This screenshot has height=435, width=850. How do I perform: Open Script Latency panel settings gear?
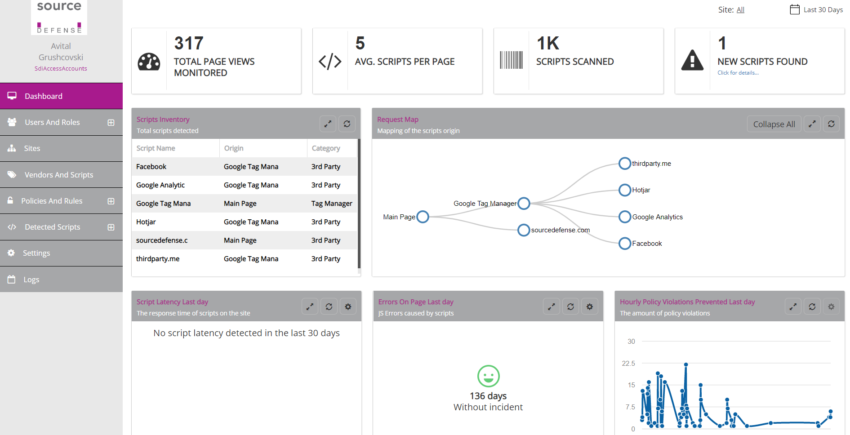point(348,306)
